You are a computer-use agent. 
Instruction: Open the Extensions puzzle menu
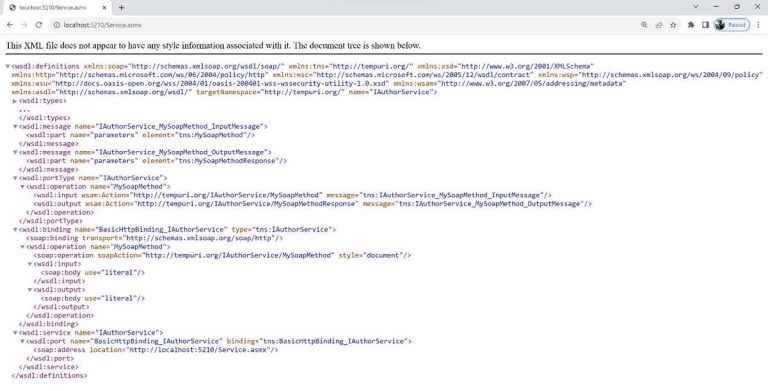click(691, 24)
